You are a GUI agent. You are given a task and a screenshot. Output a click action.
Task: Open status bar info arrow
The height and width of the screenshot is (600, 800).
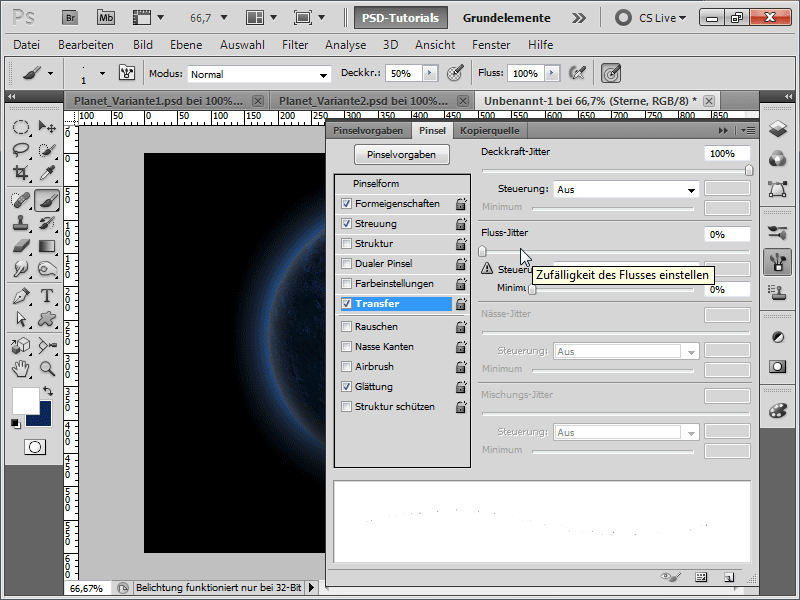pyautogui.click(x=311, y=588)
